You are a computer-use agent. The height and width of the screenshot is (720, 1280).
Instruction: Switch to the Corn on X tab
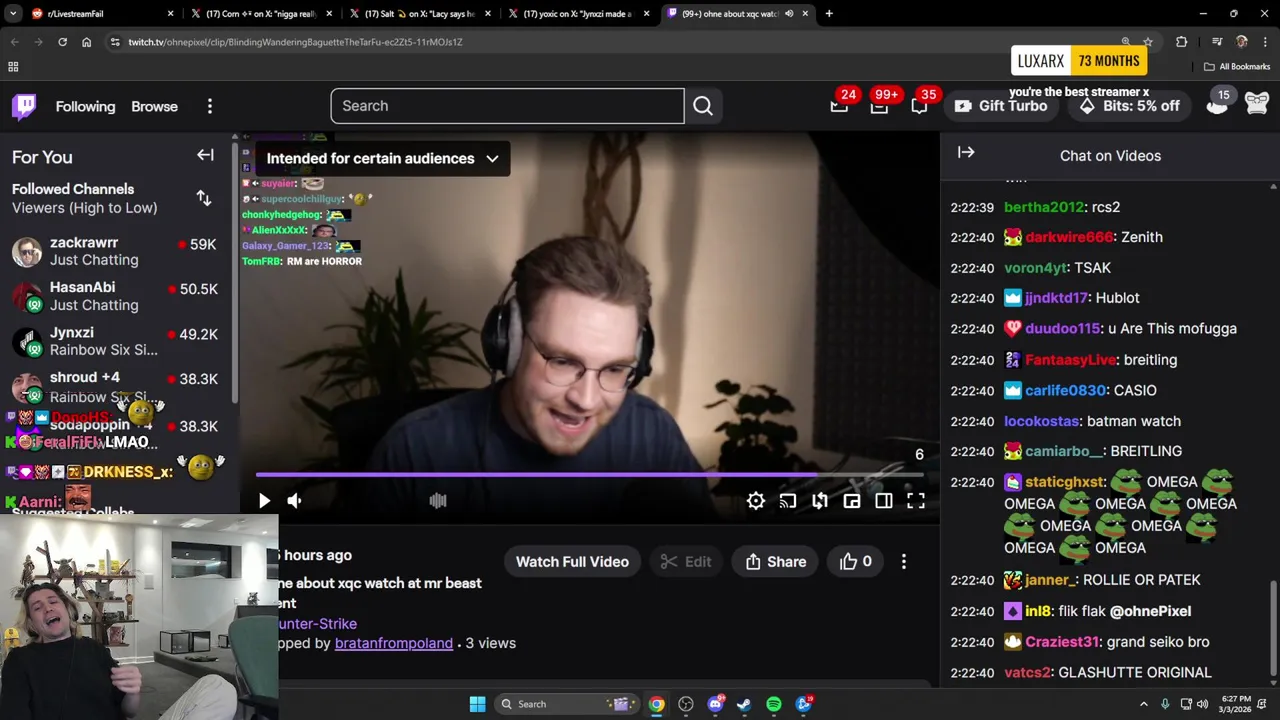click(262, 14)
